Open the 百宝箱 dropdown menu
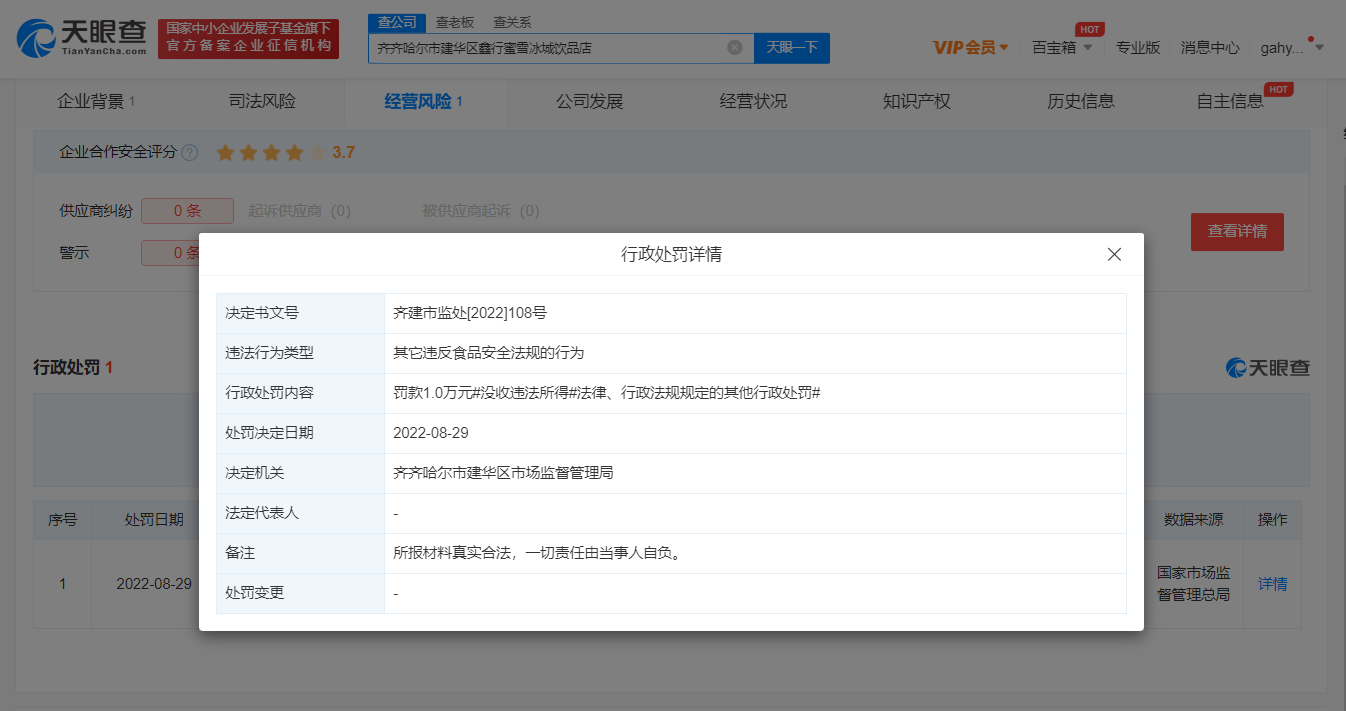The width and height of the screenshot is (1346, 711). pyautogui.click(x=1062, y=47)
